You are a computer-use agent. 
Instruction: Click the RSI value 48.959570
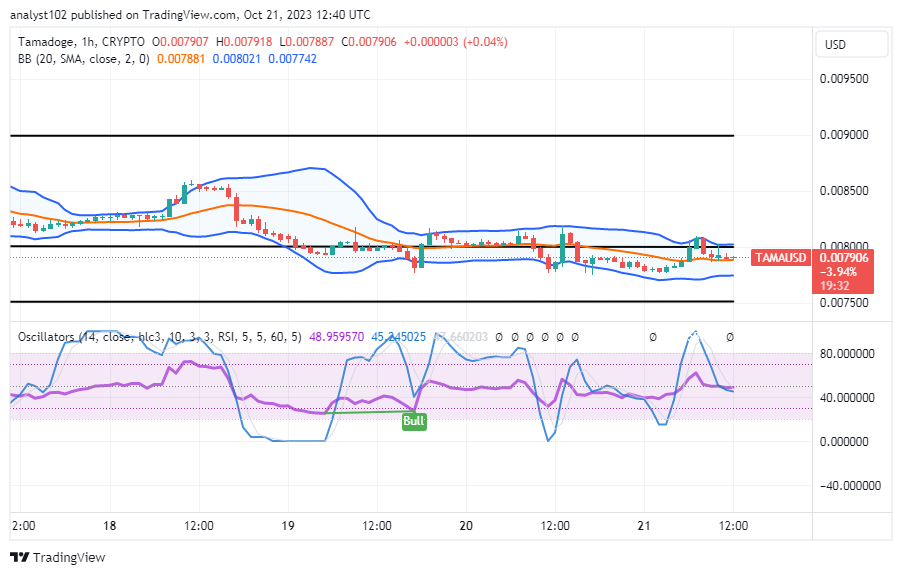tap(337, 336)
